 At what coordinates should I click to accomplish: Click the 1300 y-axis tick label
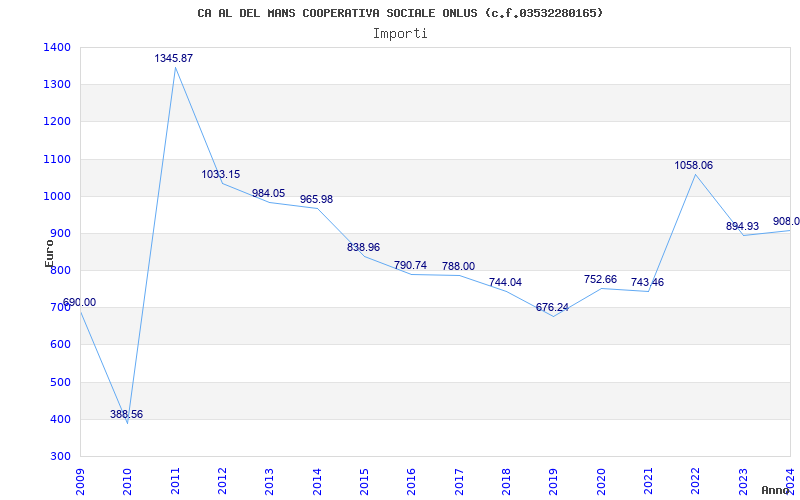[58, 85]
